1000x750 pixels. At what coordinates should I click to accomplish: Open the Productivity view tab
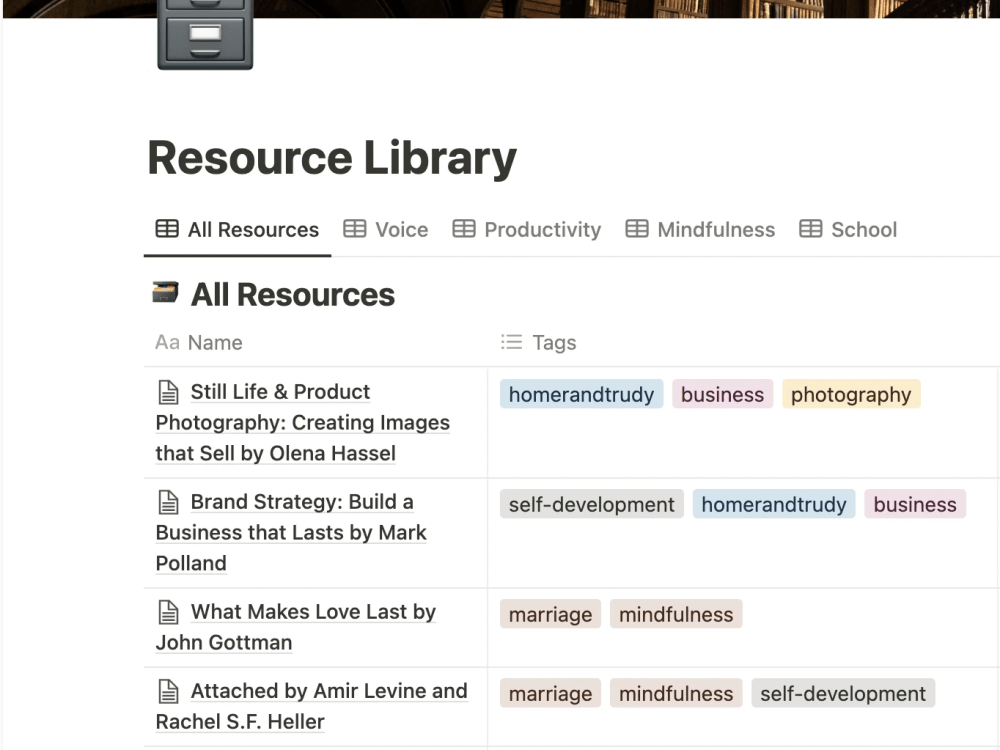tap(527, 230)
